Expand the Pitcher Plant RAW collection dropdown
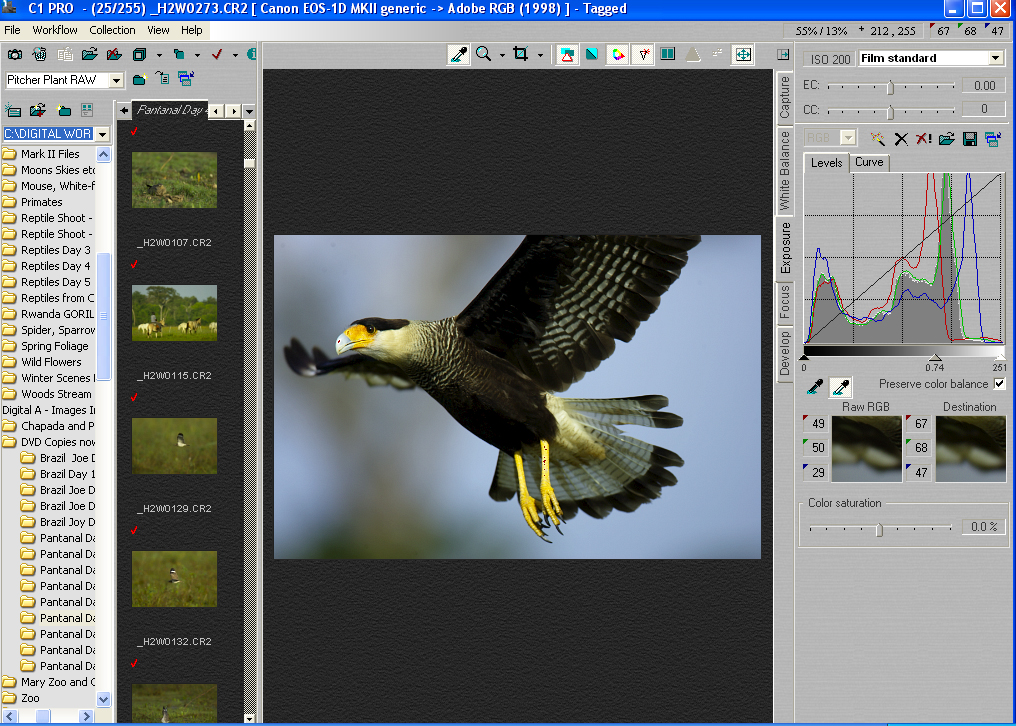This screenshot has width=1016, height=726. (x=117, y=80)
